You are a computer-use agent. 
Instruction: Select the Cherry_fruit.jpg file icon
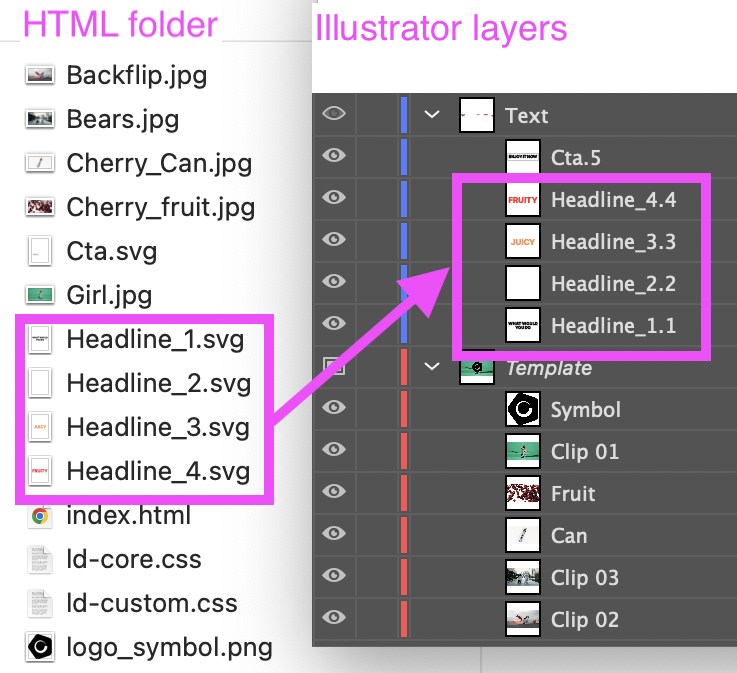pos(39,206)
